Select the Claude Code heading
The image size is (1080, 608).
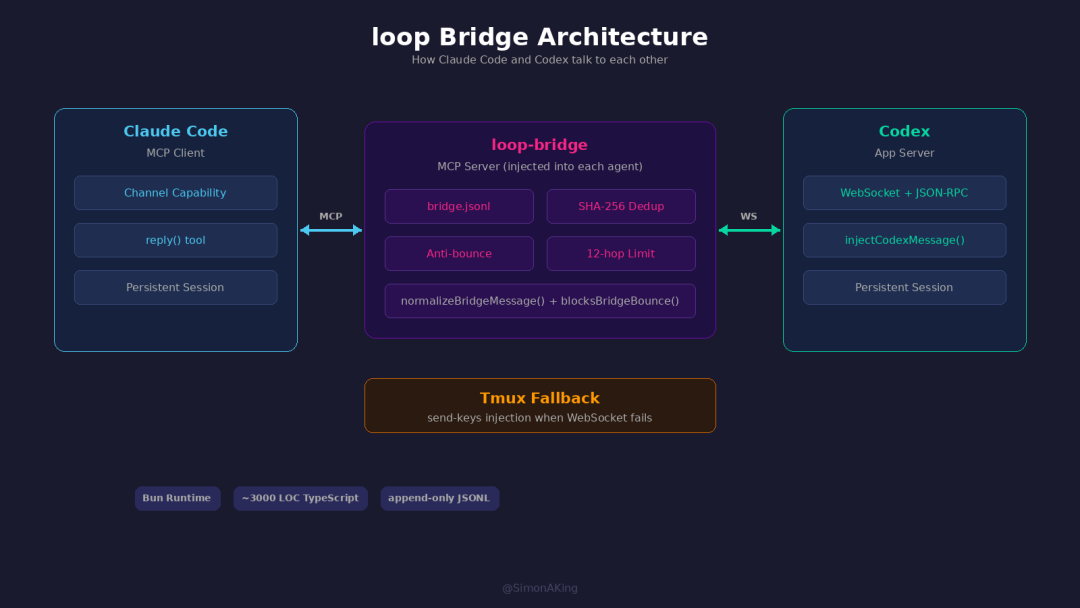pos(176,131)
